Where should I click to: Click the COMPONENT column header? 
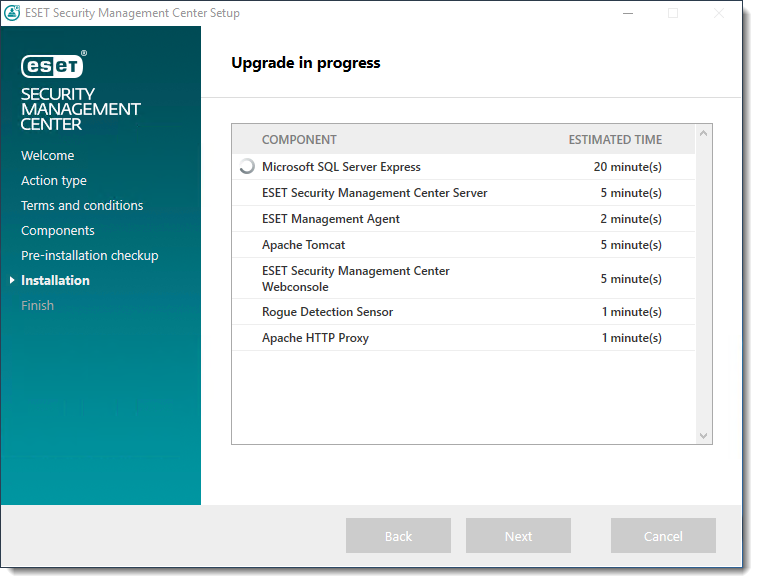tap(299, 140)
